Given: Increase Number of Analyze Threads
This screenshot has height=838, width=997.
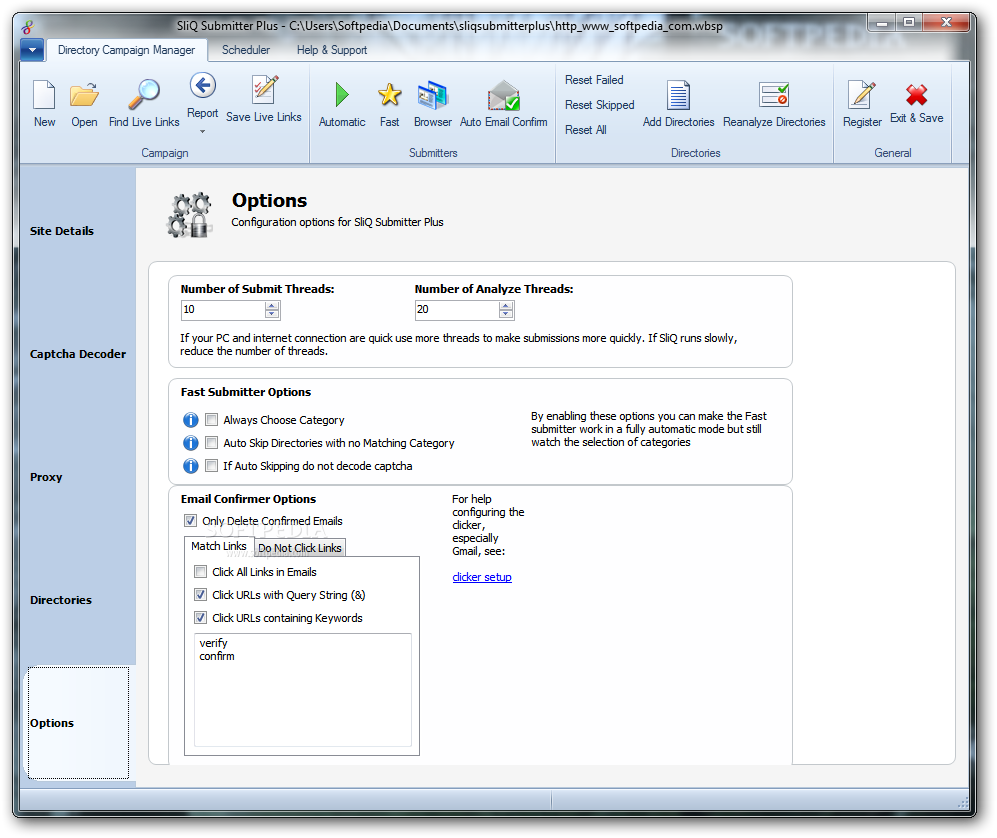Looking at the screenshot, I should pos(505,306).
